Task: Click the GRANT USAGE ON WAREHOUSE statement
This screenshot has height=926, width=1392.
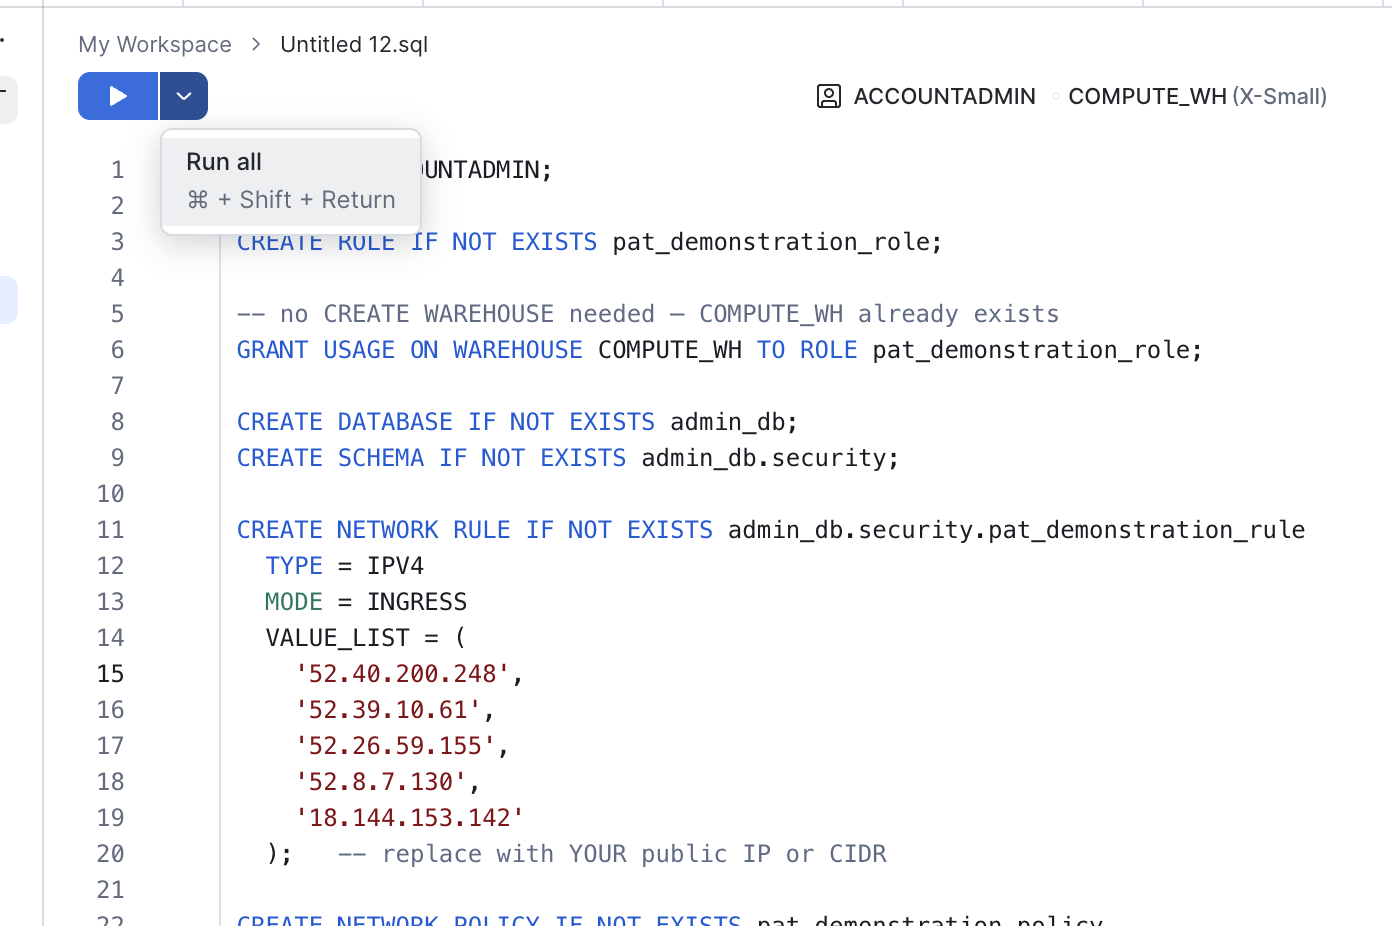Action: (720, 350)
